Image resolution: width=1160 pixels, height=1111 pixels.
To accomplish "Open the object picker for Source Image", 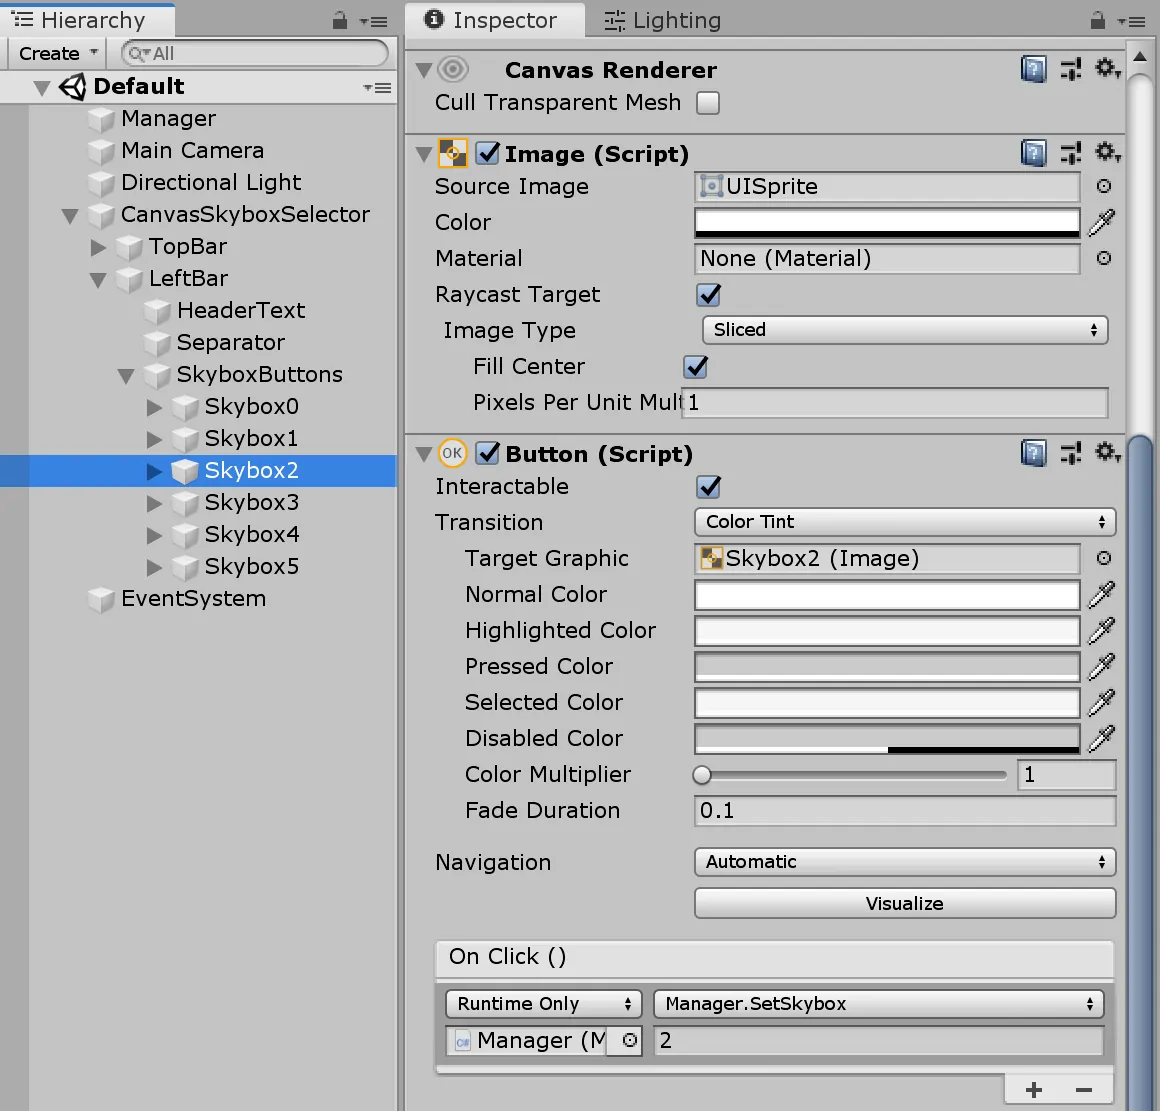I will (x=1104, y=186).
